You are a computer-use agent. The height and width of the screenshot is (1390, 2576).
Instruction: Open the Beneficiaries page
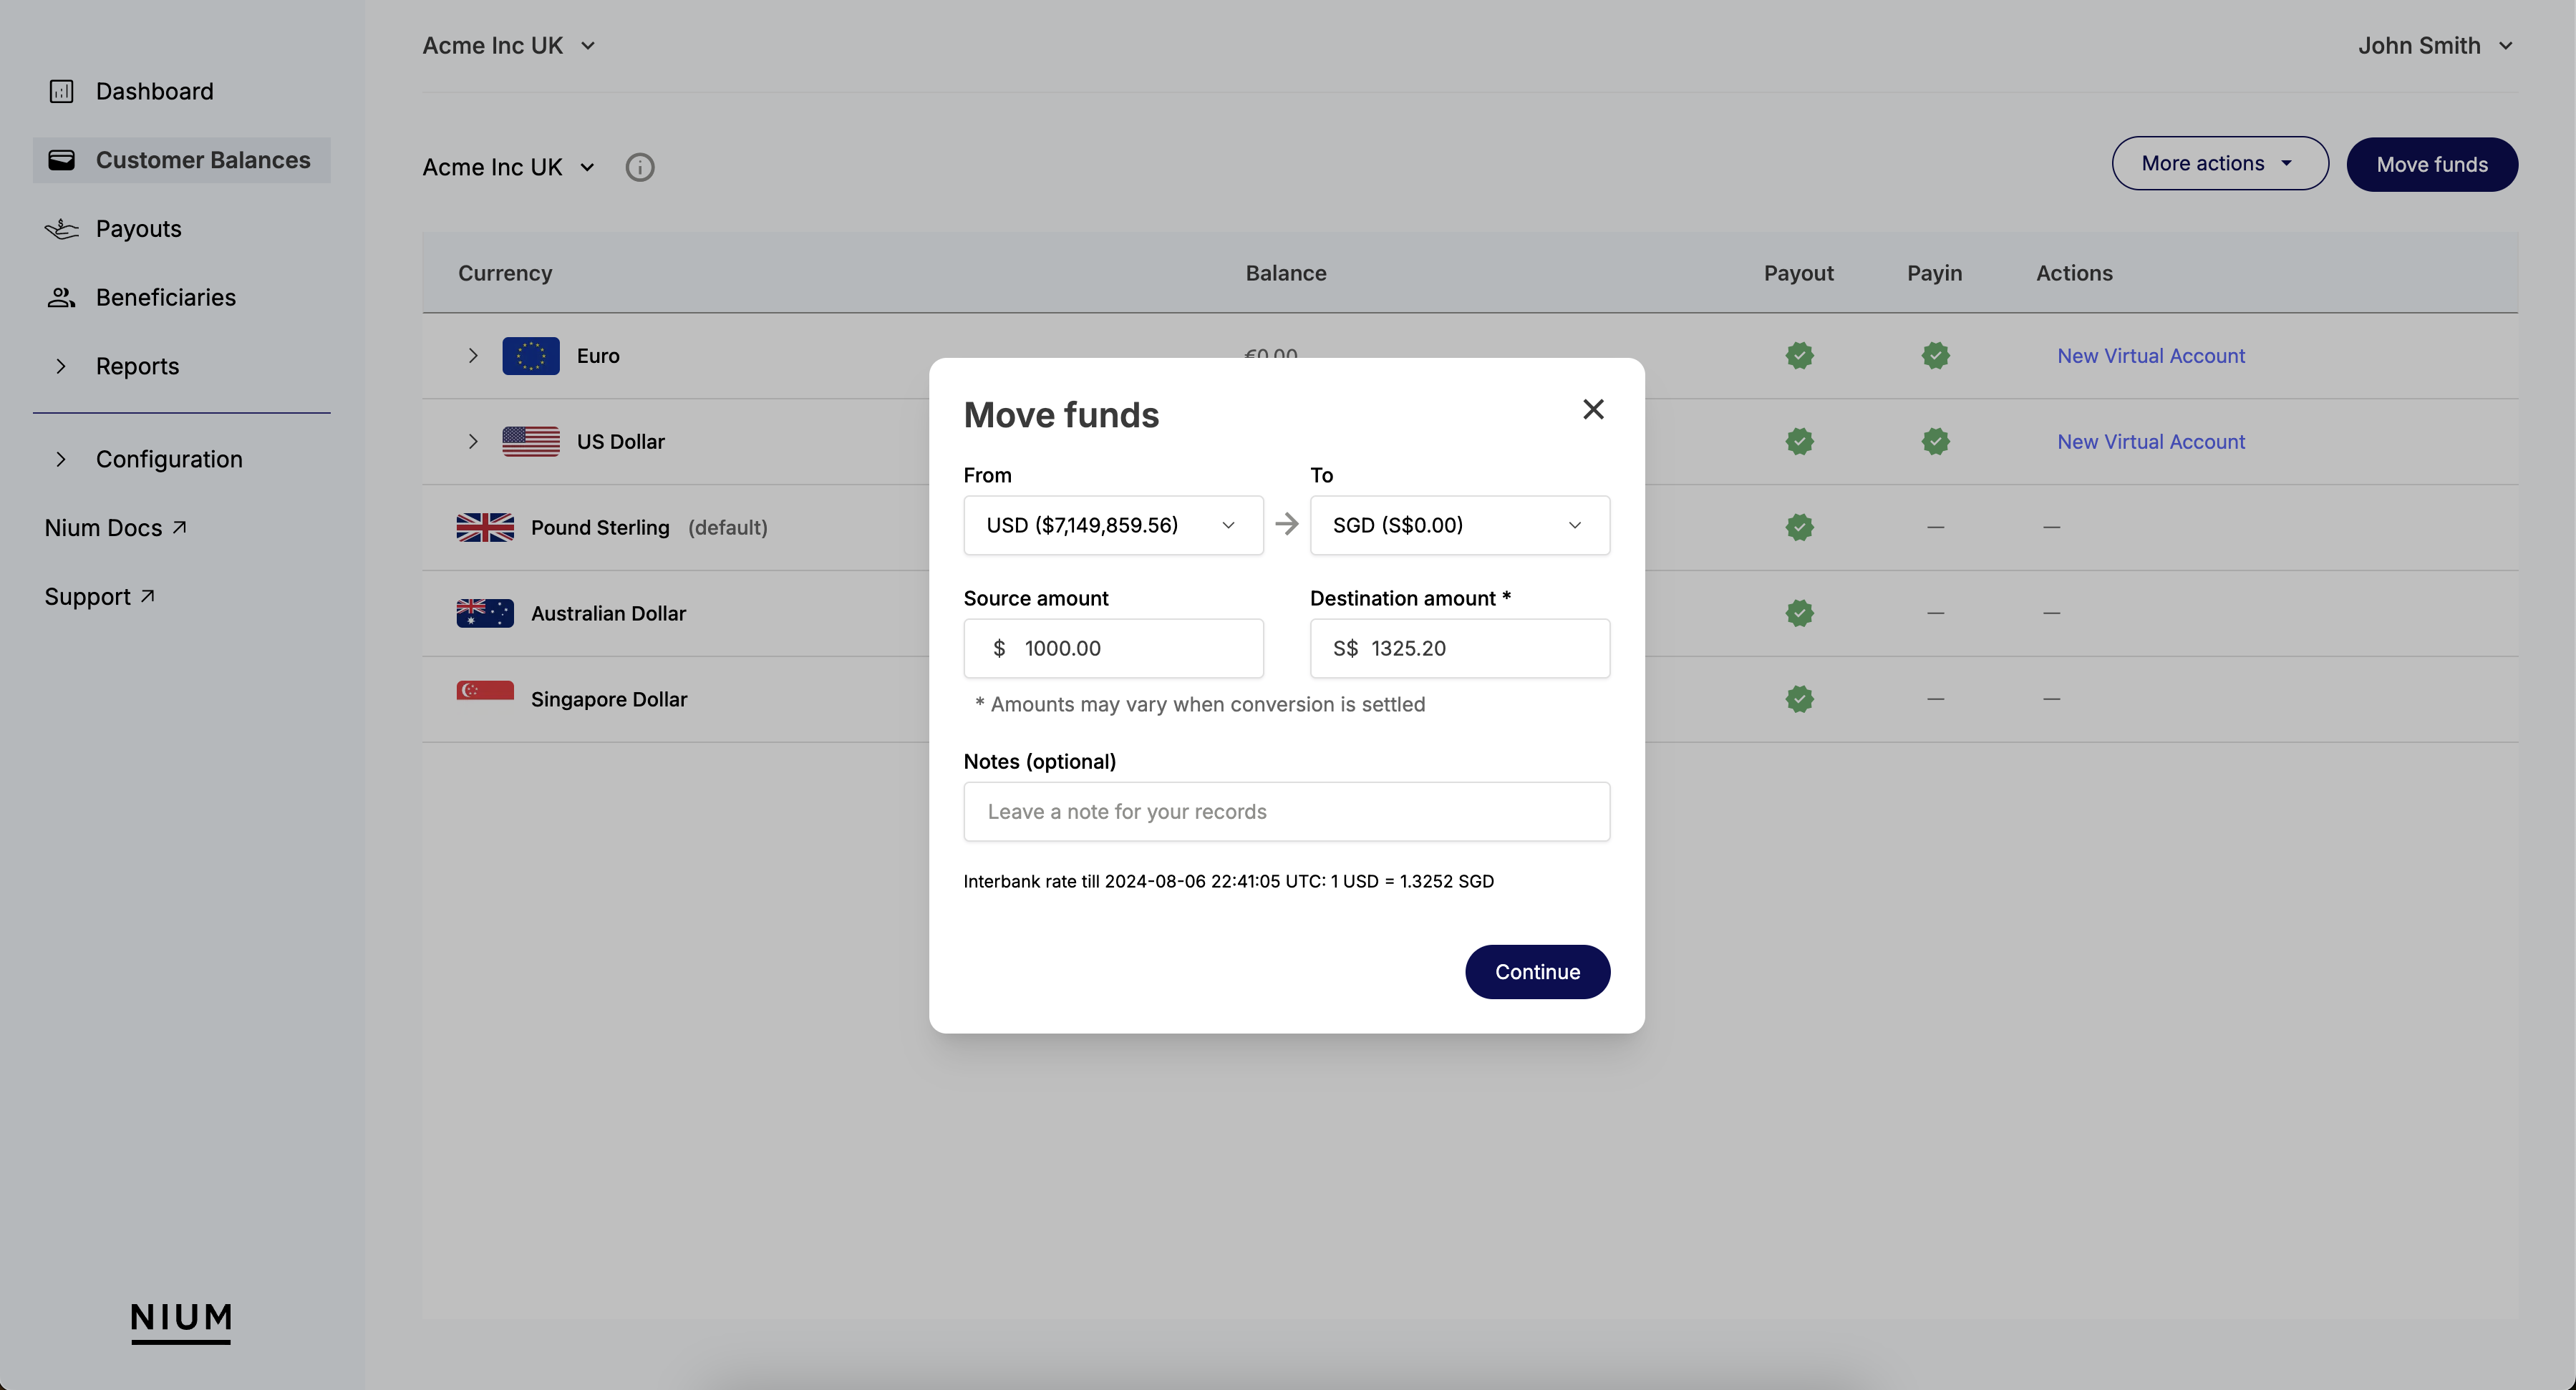tap(166, 297)
